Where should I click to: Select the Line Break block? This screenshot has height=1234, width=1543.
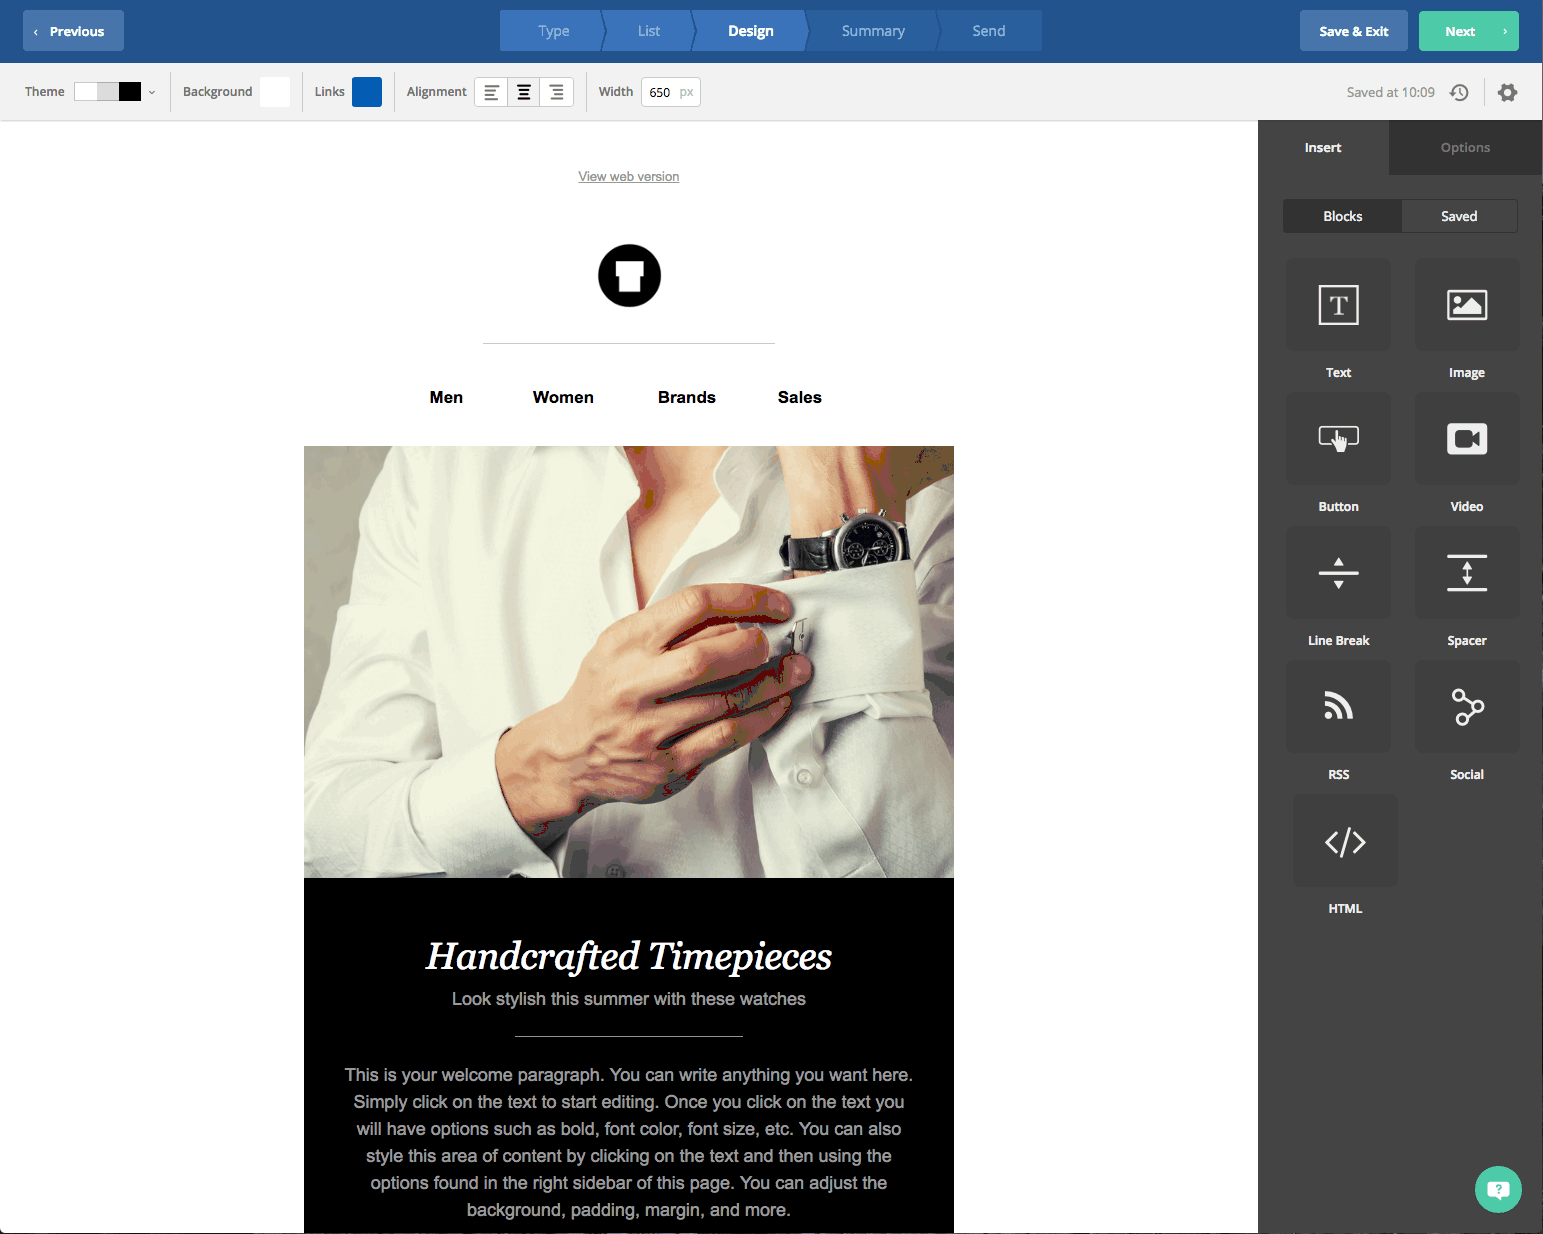coord(1338,573)
